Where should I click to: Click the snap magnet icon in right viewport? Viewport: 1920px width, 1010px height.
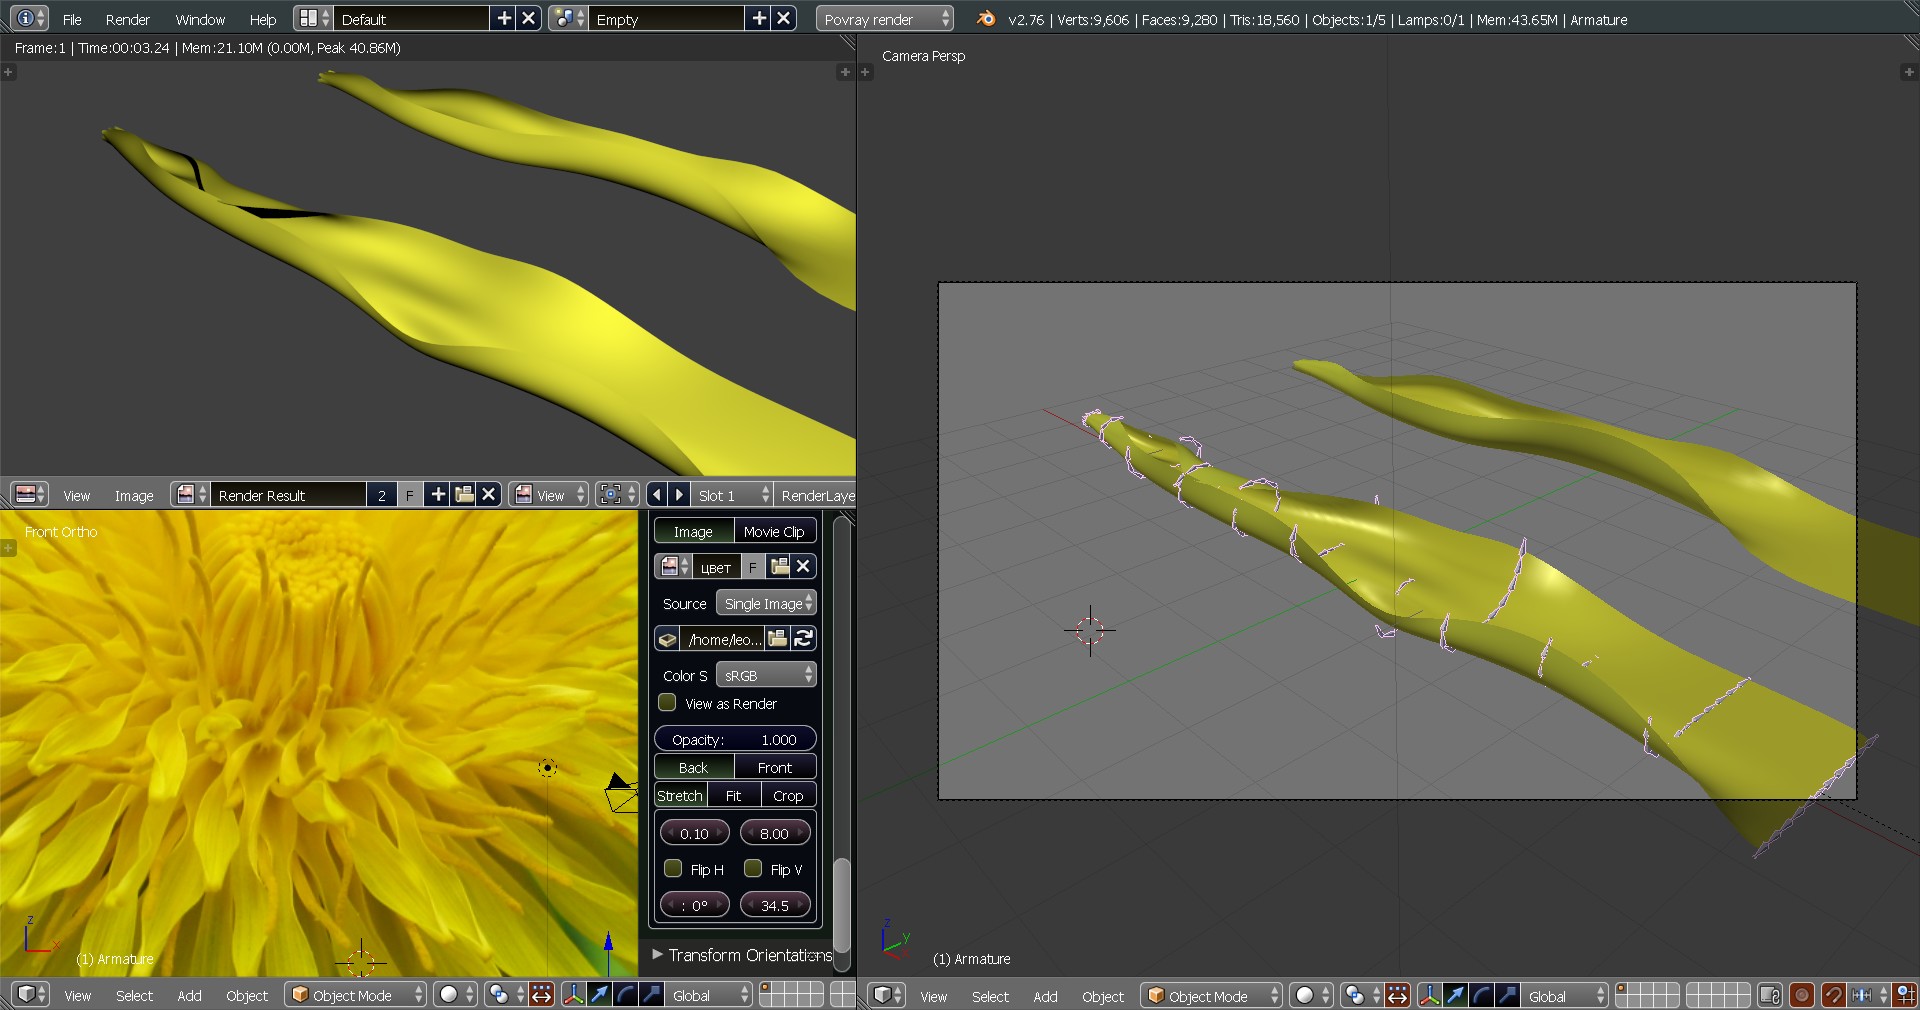tap(1833, 995)
